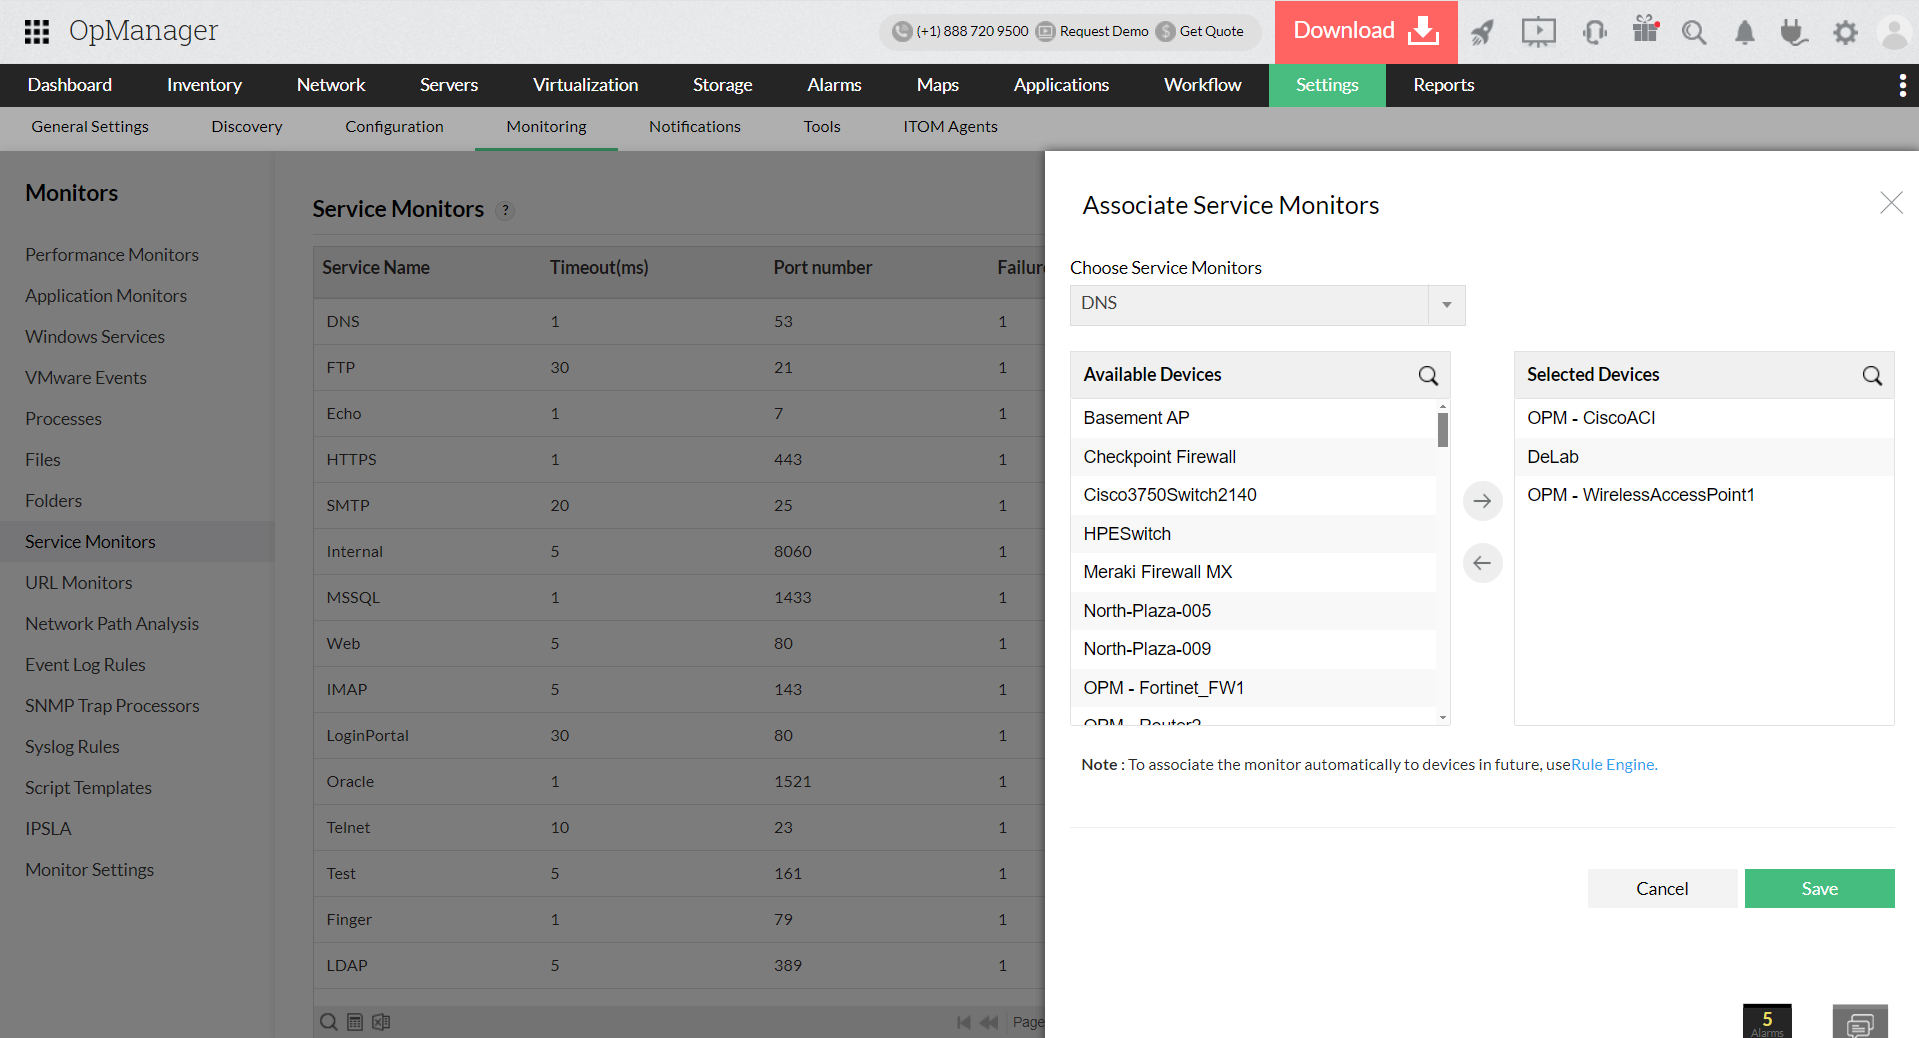Move selected device using right arrow button
The height and width of the screenshot is (1038, 1919).
[1482, 501]
